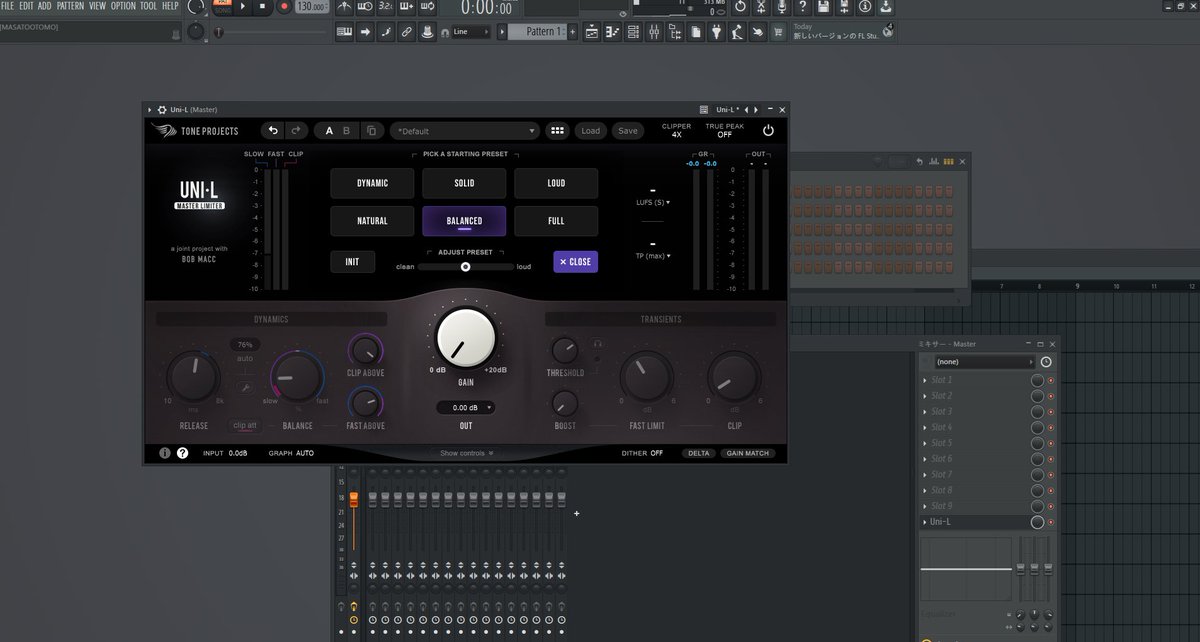Open the VIEW menu

[97, 6]
